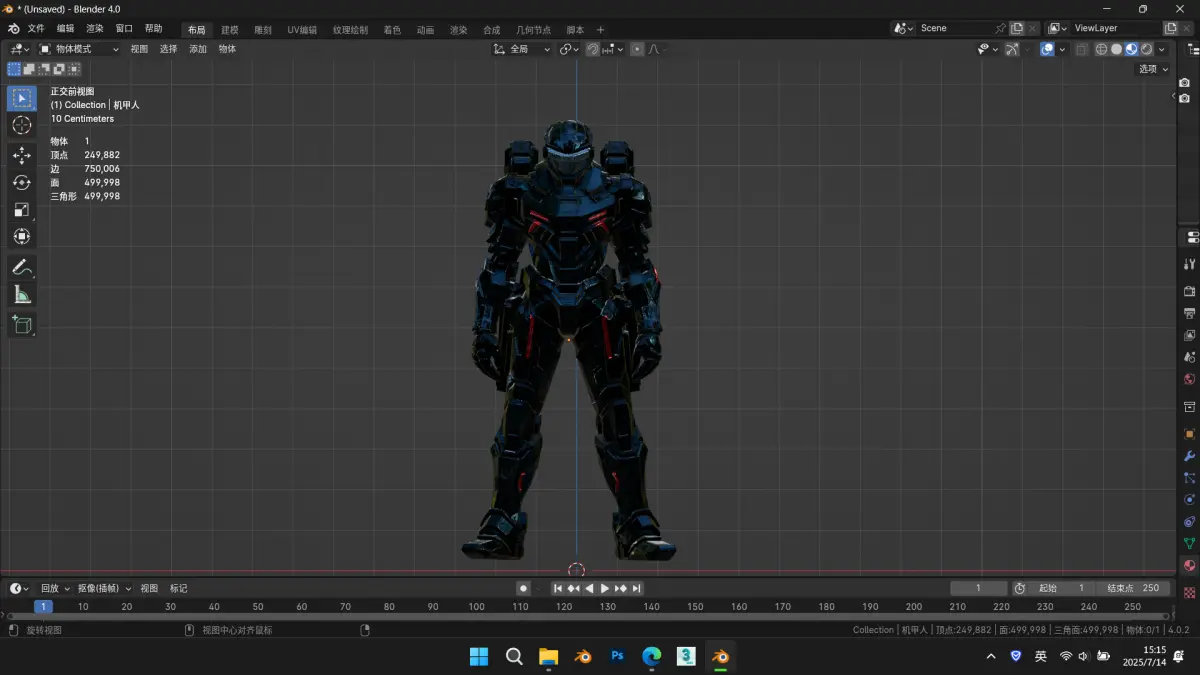This screenshot has width=1200, height=675.
Task: Toggle gizmo display button
Action: (x=1012, y=49)
